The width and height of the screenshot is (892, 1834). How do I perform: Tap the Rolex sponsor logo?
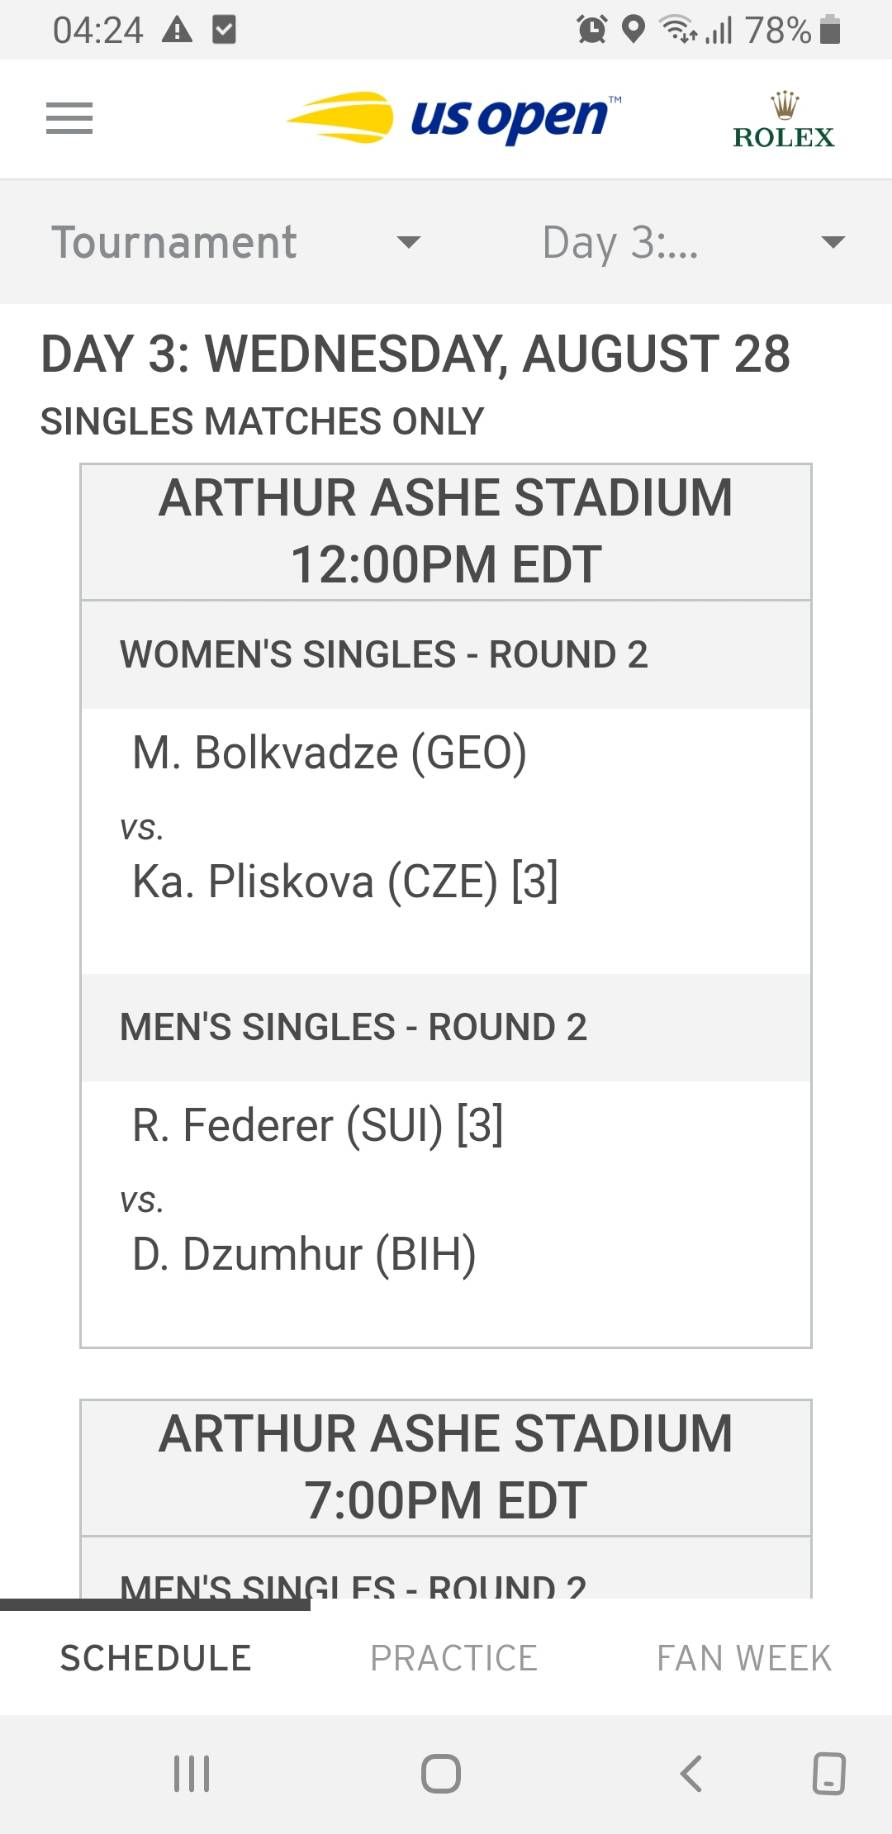(x=783, y=121)
